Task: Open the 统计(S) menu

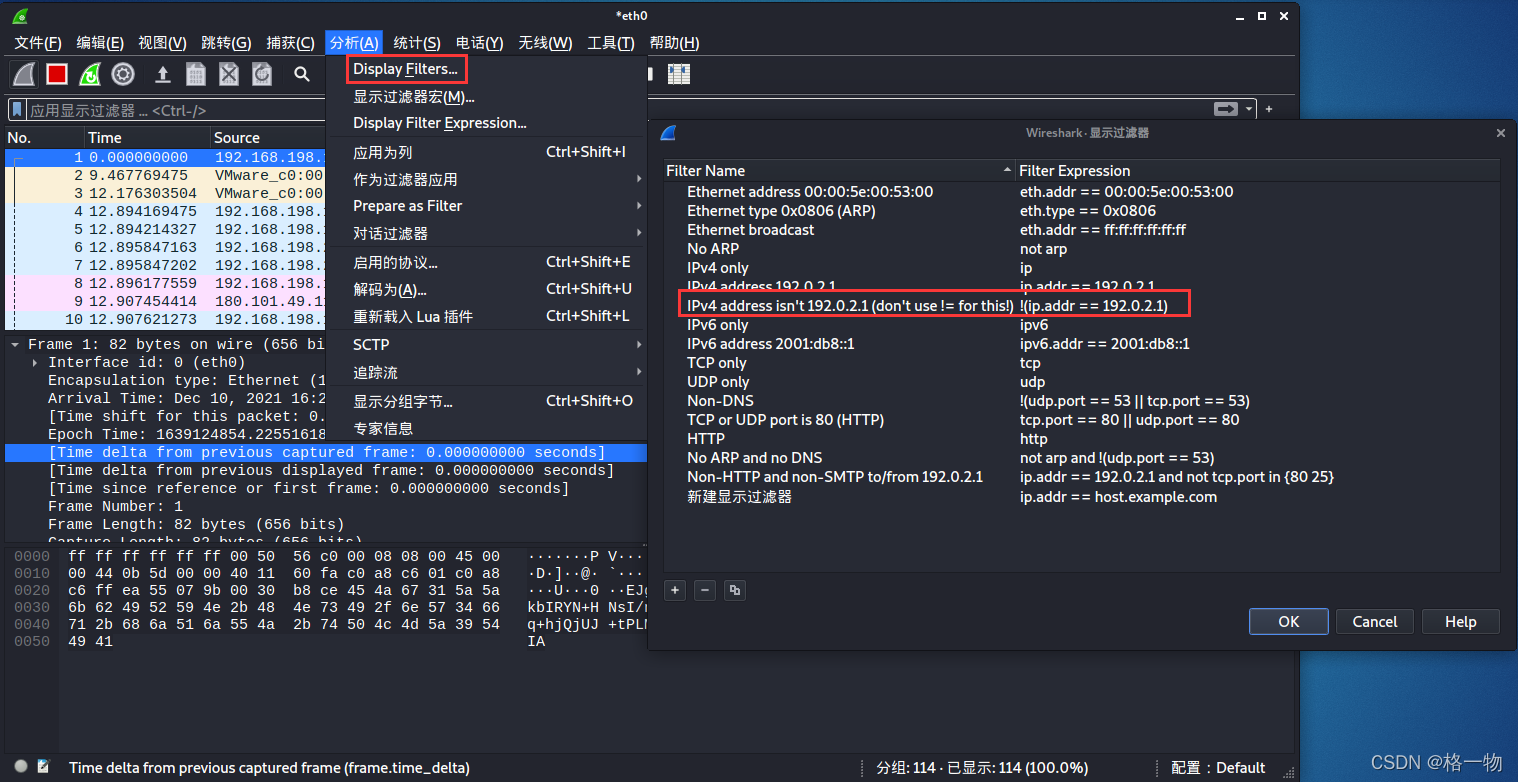Action: [x=416, y=43]
